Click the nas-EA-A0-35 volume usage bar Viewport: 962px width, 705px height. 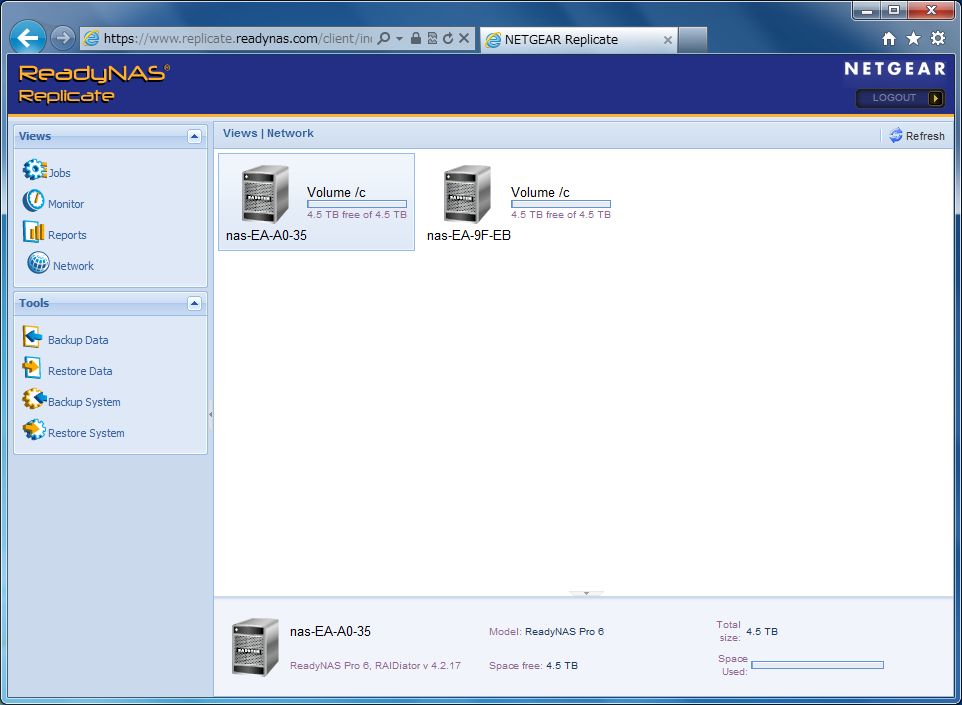356,204
